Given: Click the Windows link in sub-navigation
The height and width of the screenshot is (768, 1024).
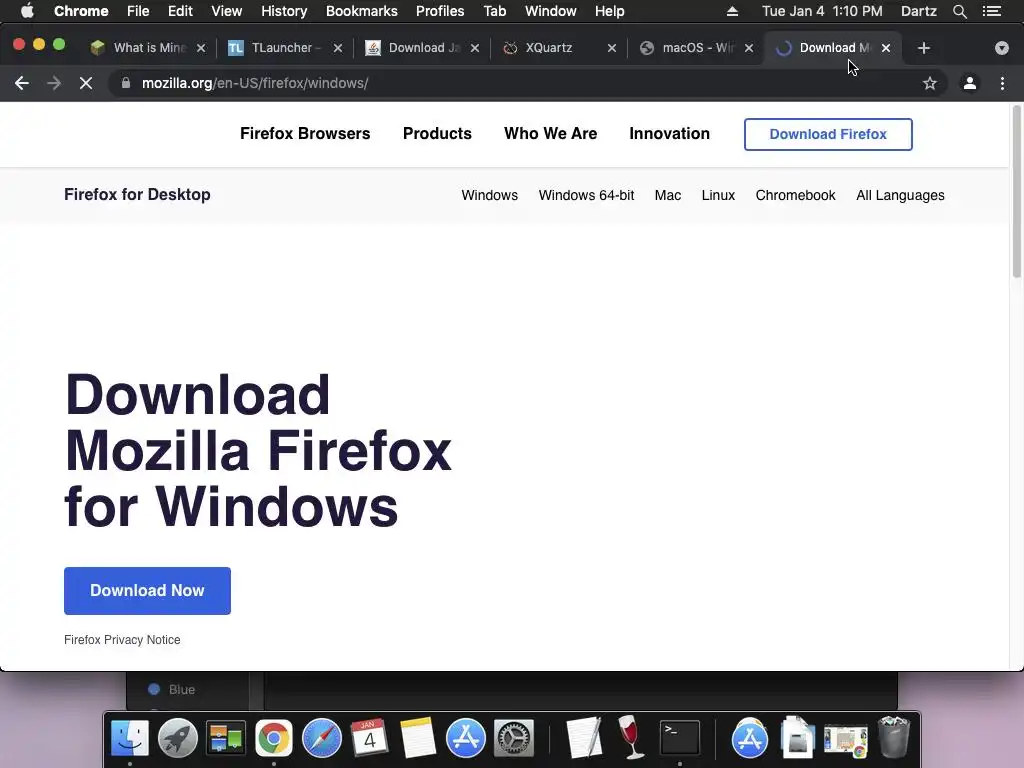Looking at the screenshot, I should [x=489, y=195].
